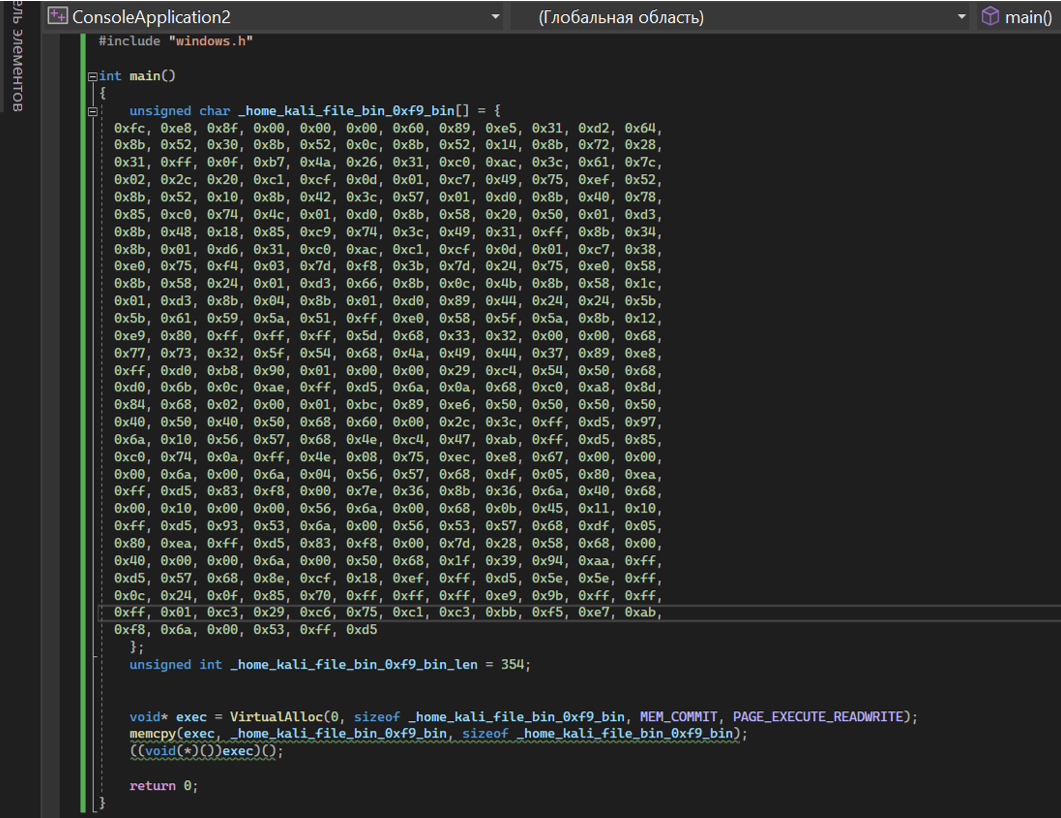Click the ConsoleApplication2 project icon
This screenshot has width=1061, height=818.
point(58,16)
